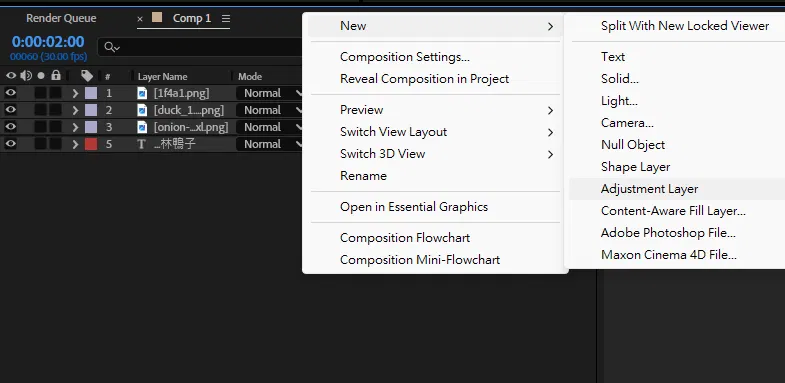Hide the 1f4a1.png layer
Viewport: 785px width, 383px height.
point(11,93)
